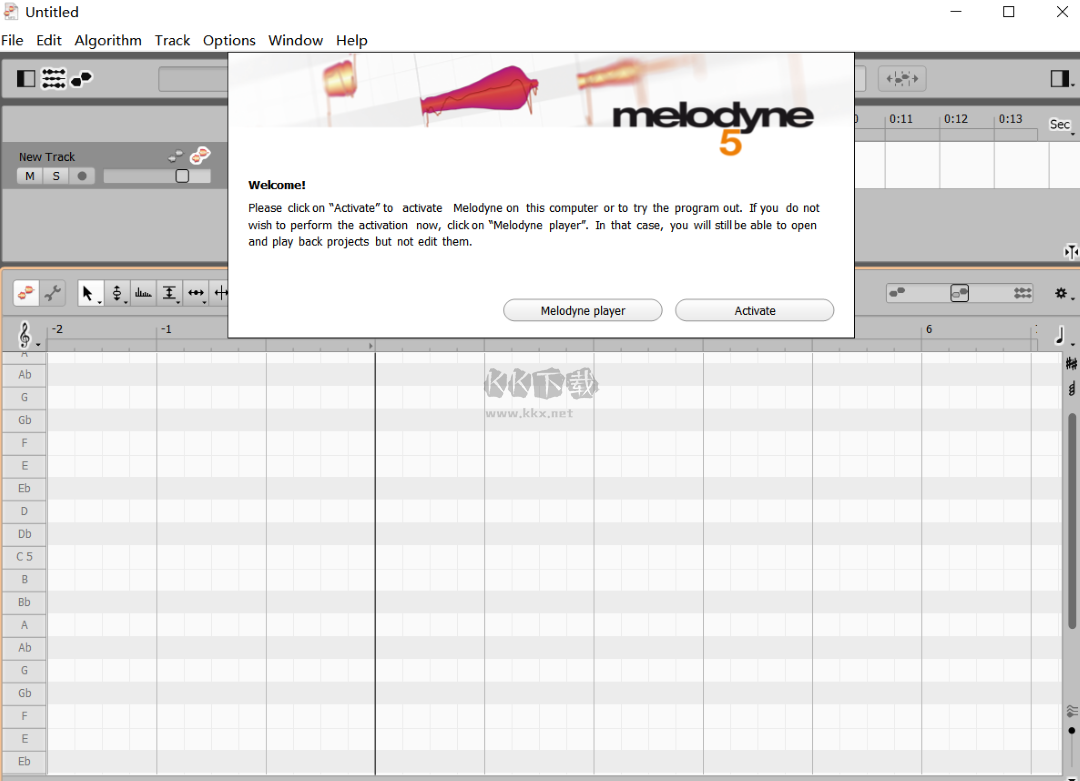This screenshot has width=1080, height=781.
Task: Open the Algorithm menu
Action: click(x=108, y=40)
